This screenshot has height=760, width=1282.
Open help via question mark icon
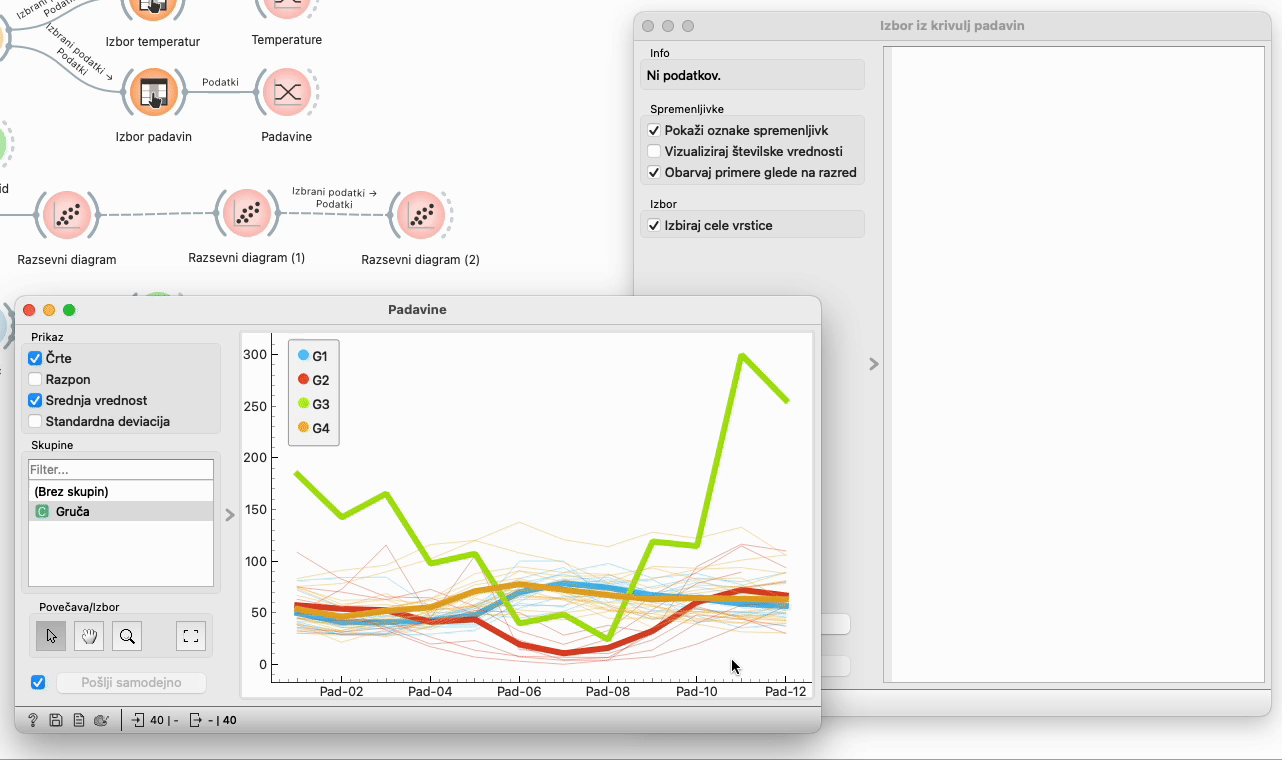click(x=32, y=720)
